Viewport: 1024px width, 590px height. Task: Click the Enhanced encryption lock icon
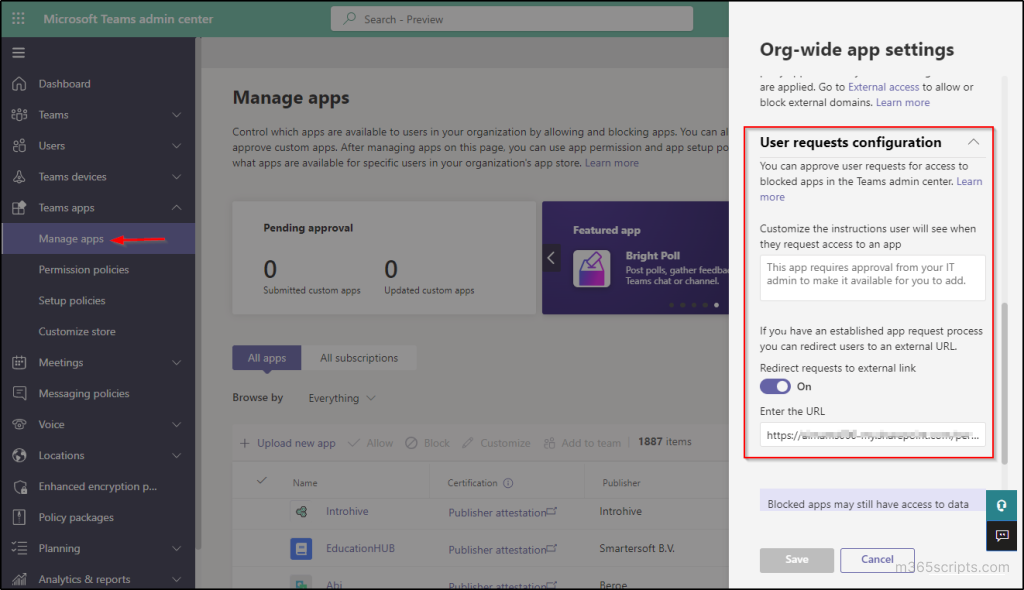(x=19, y=486)
